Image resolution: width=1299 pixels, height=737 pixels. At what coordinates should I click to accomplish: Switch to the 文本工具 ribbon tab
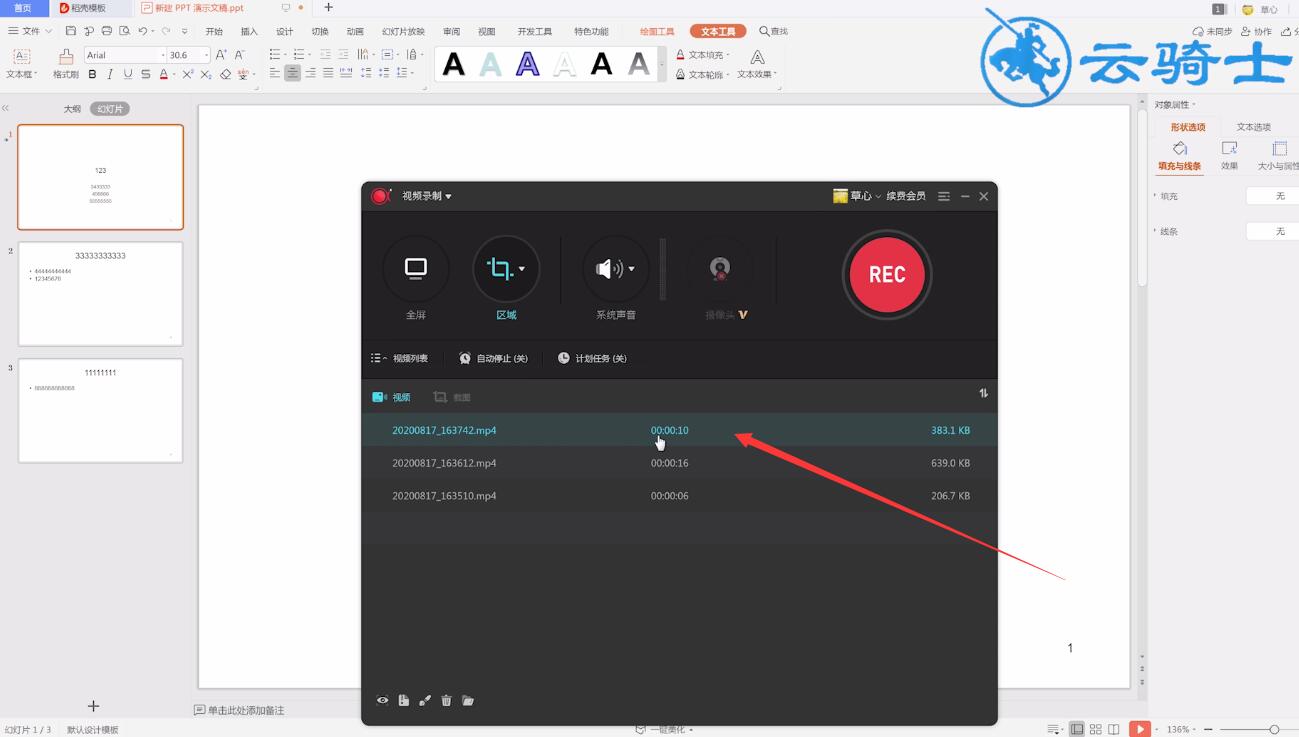click(718, 31)
